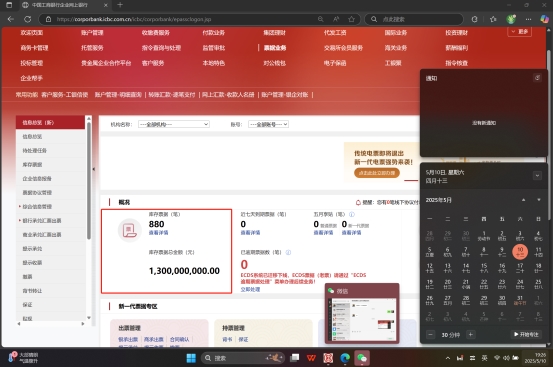Open the 账号 account dropdown
The image size is (553, 367).
(268, 124)
